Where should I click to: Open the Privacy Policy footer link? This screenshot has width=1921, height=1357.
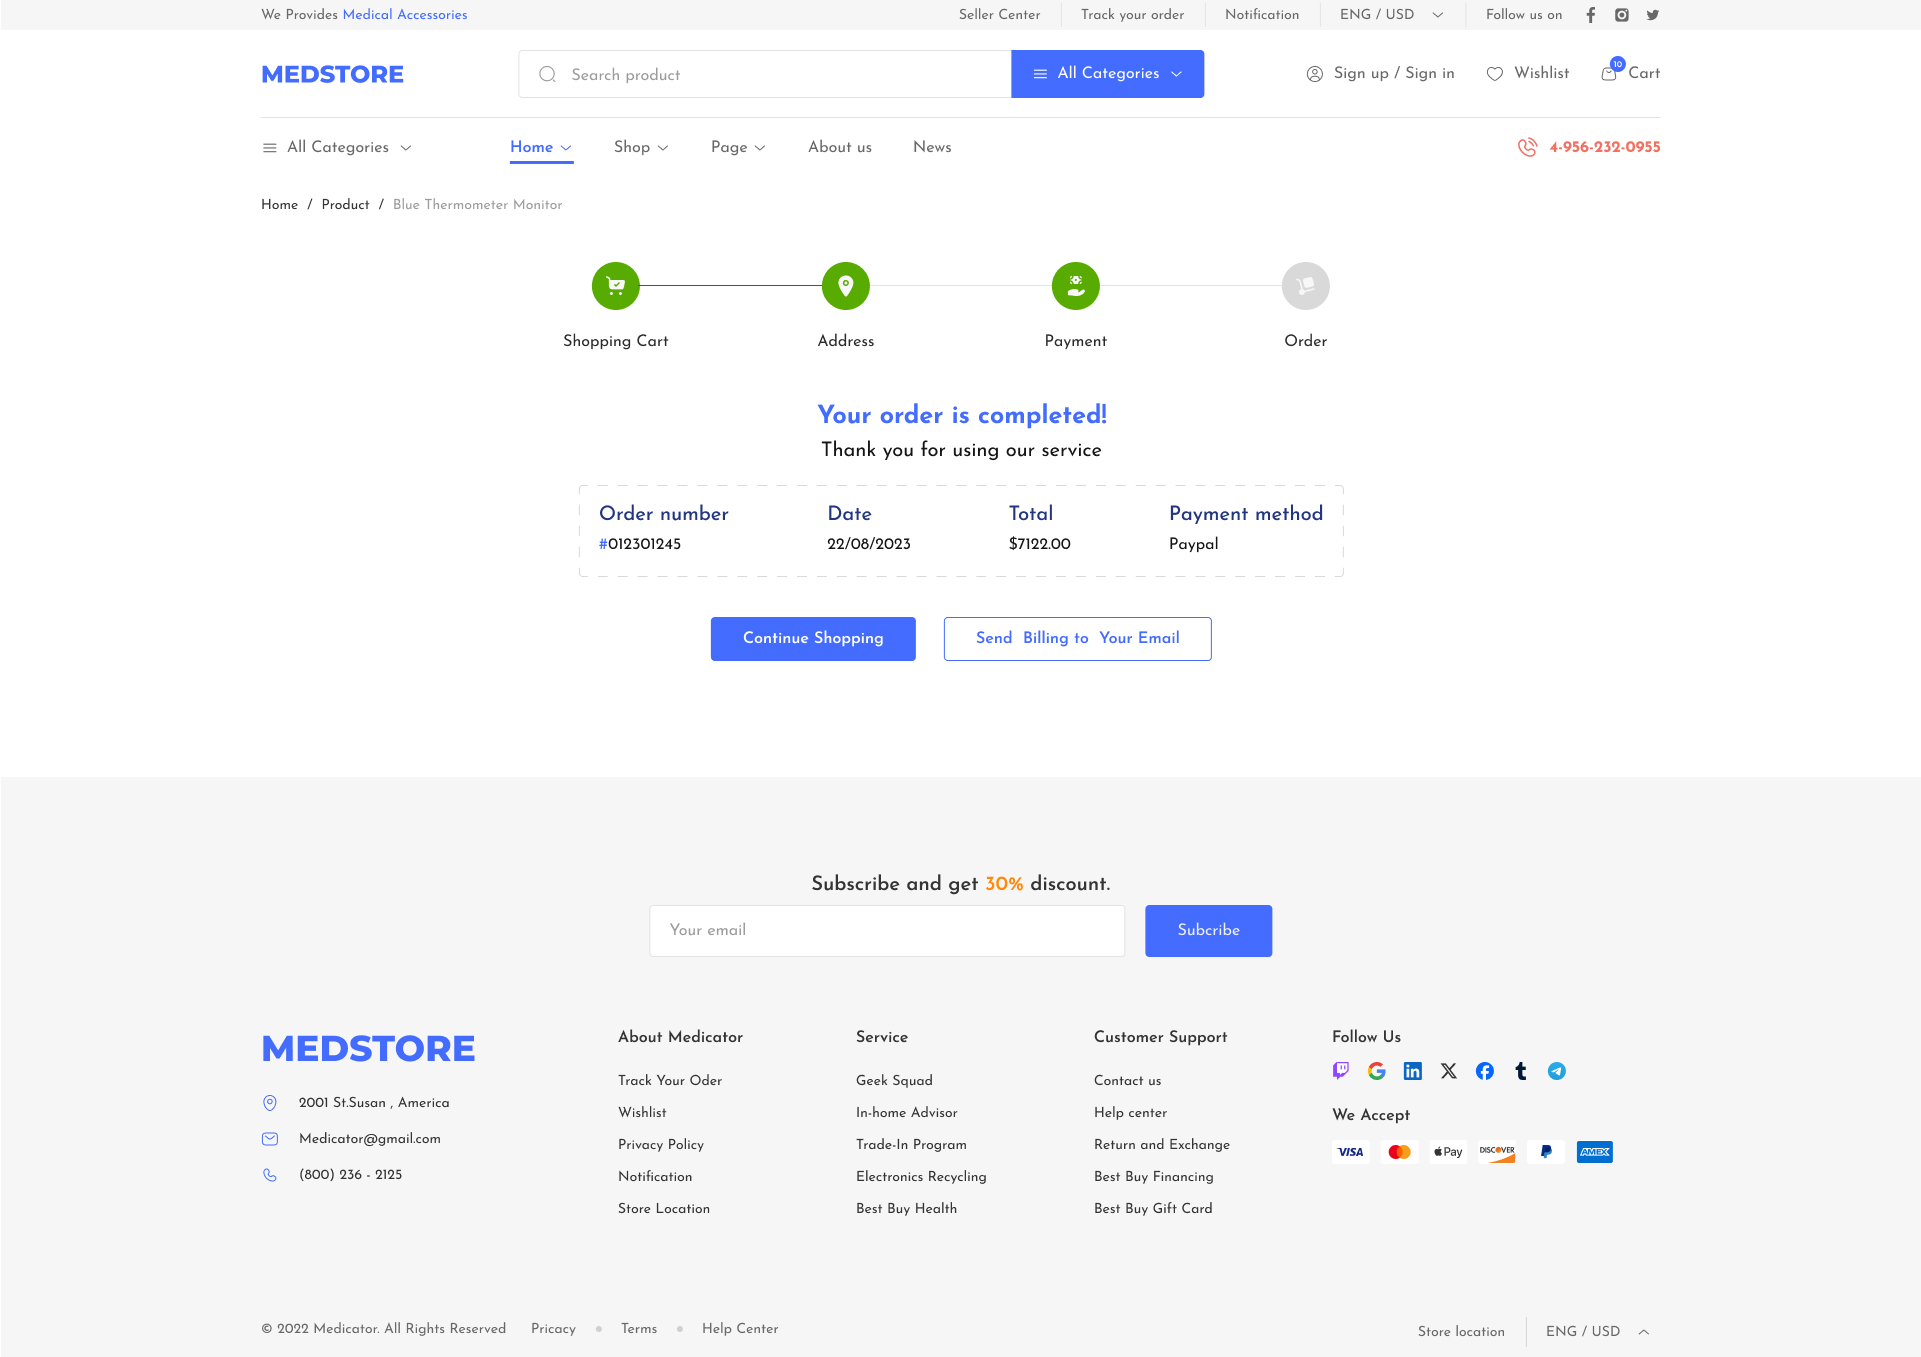click(660, 1145)
